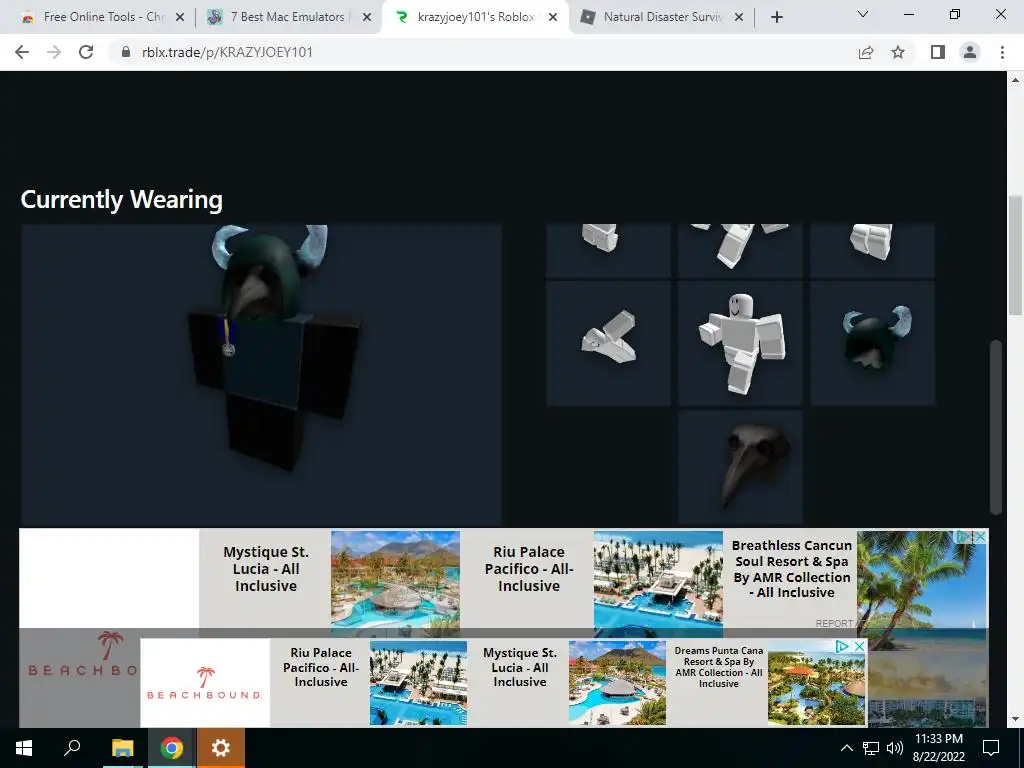Select the animation item left of the running avatar

(608, 344)
